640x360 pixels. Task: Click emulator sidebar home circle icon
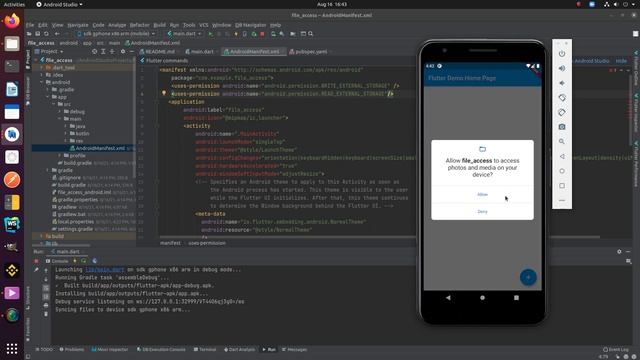[562, 171]
